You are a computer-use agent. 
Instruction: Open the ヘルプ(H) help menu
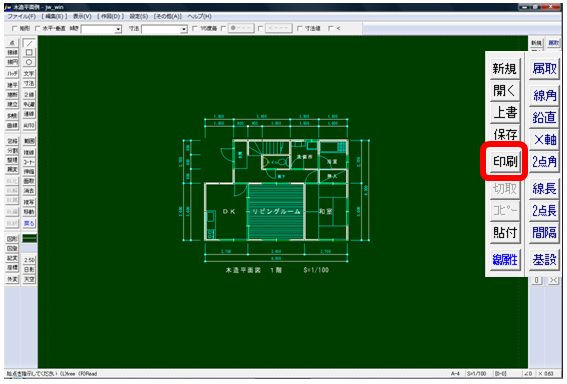coord(199,16)
